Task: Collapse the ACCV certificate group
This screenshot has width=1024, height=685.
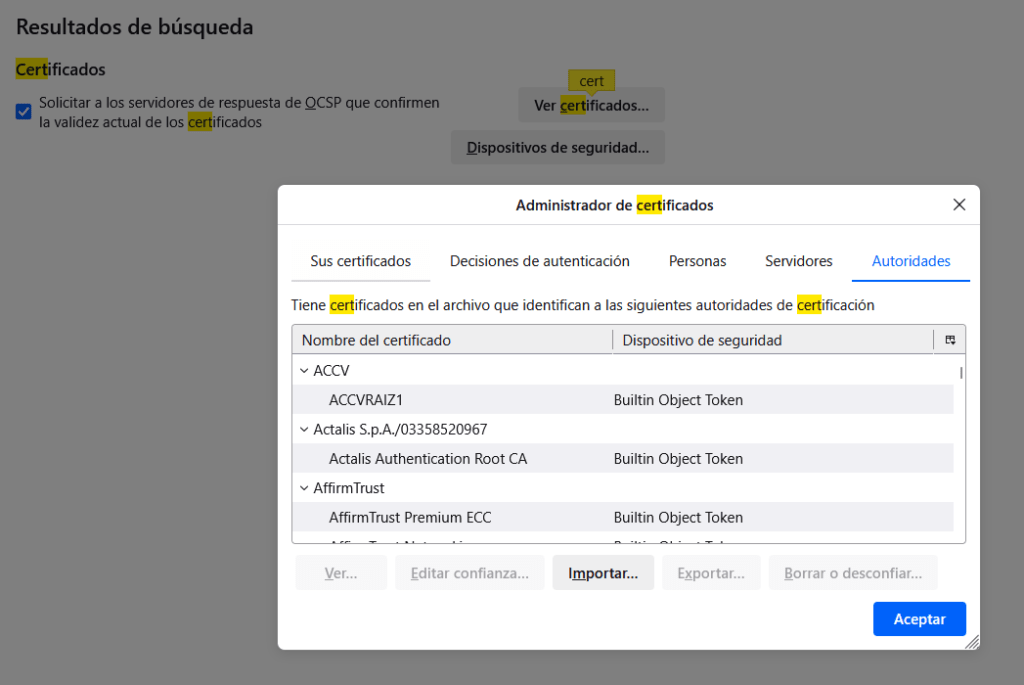Action: (x=304, y=371)
